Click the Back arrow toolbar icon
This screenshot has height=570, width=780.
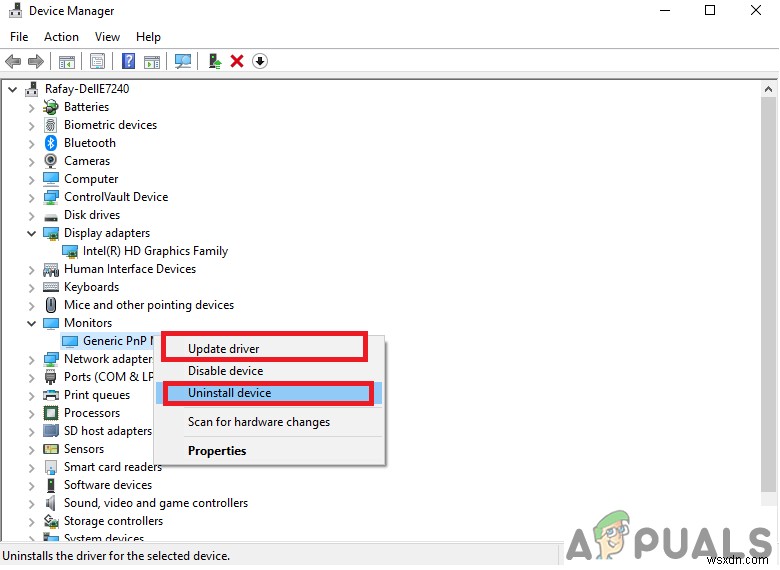click(13, 62)
